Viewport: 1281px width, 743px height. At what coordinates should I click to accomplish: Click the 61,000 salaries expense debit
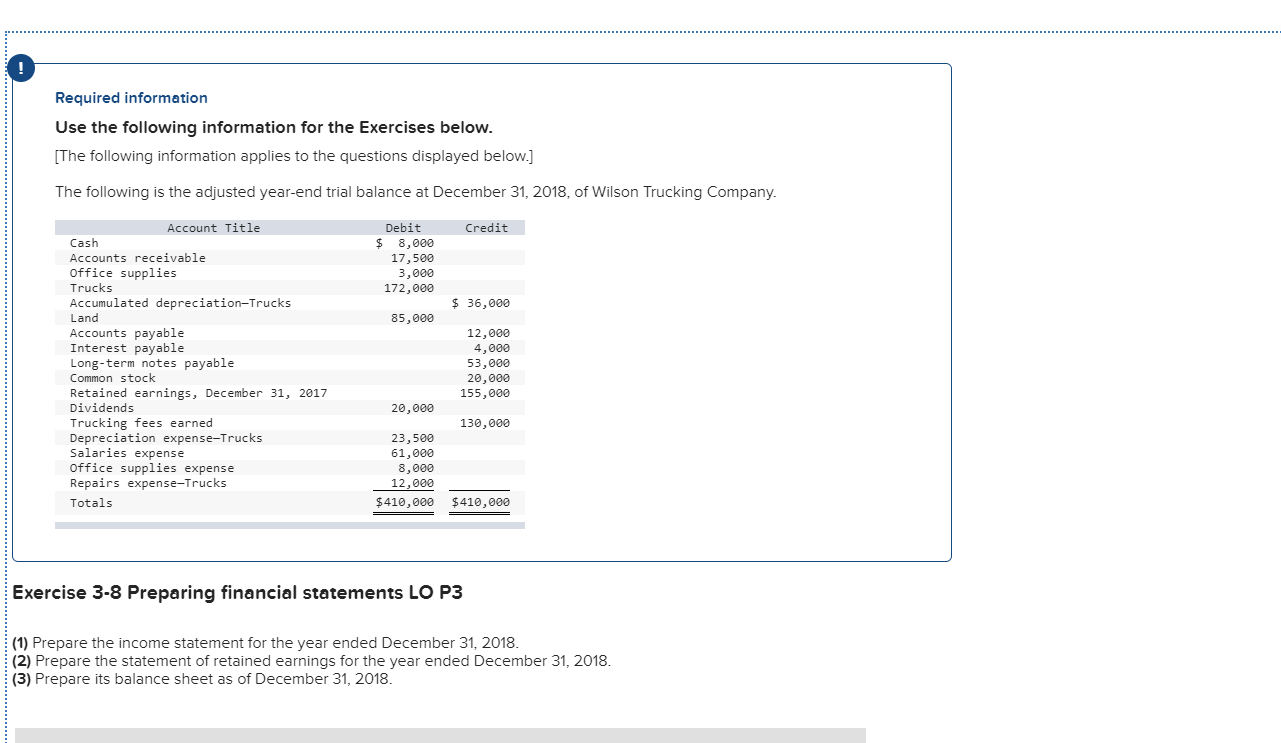pos(412,453)
